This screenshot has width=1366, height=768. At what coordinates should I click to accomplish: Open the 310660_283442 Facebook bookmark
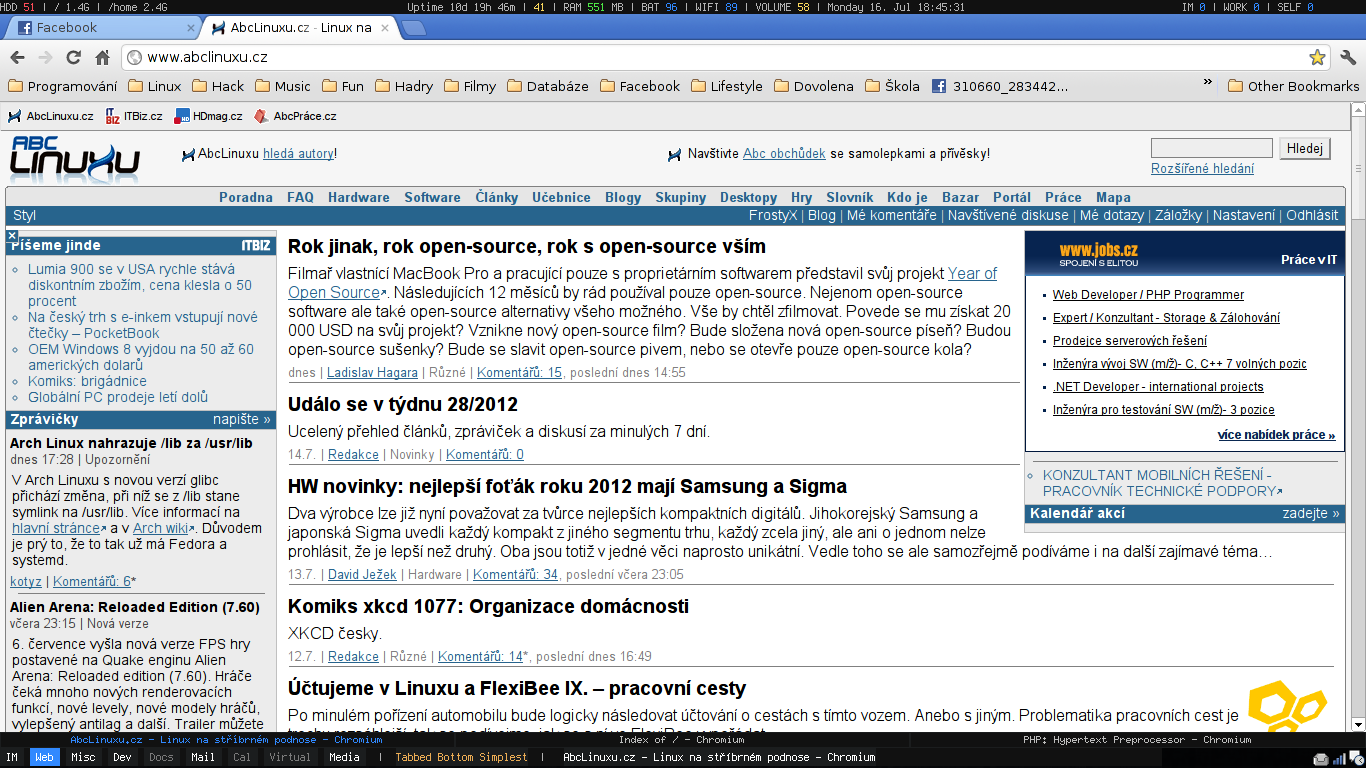coord(1000,86)
